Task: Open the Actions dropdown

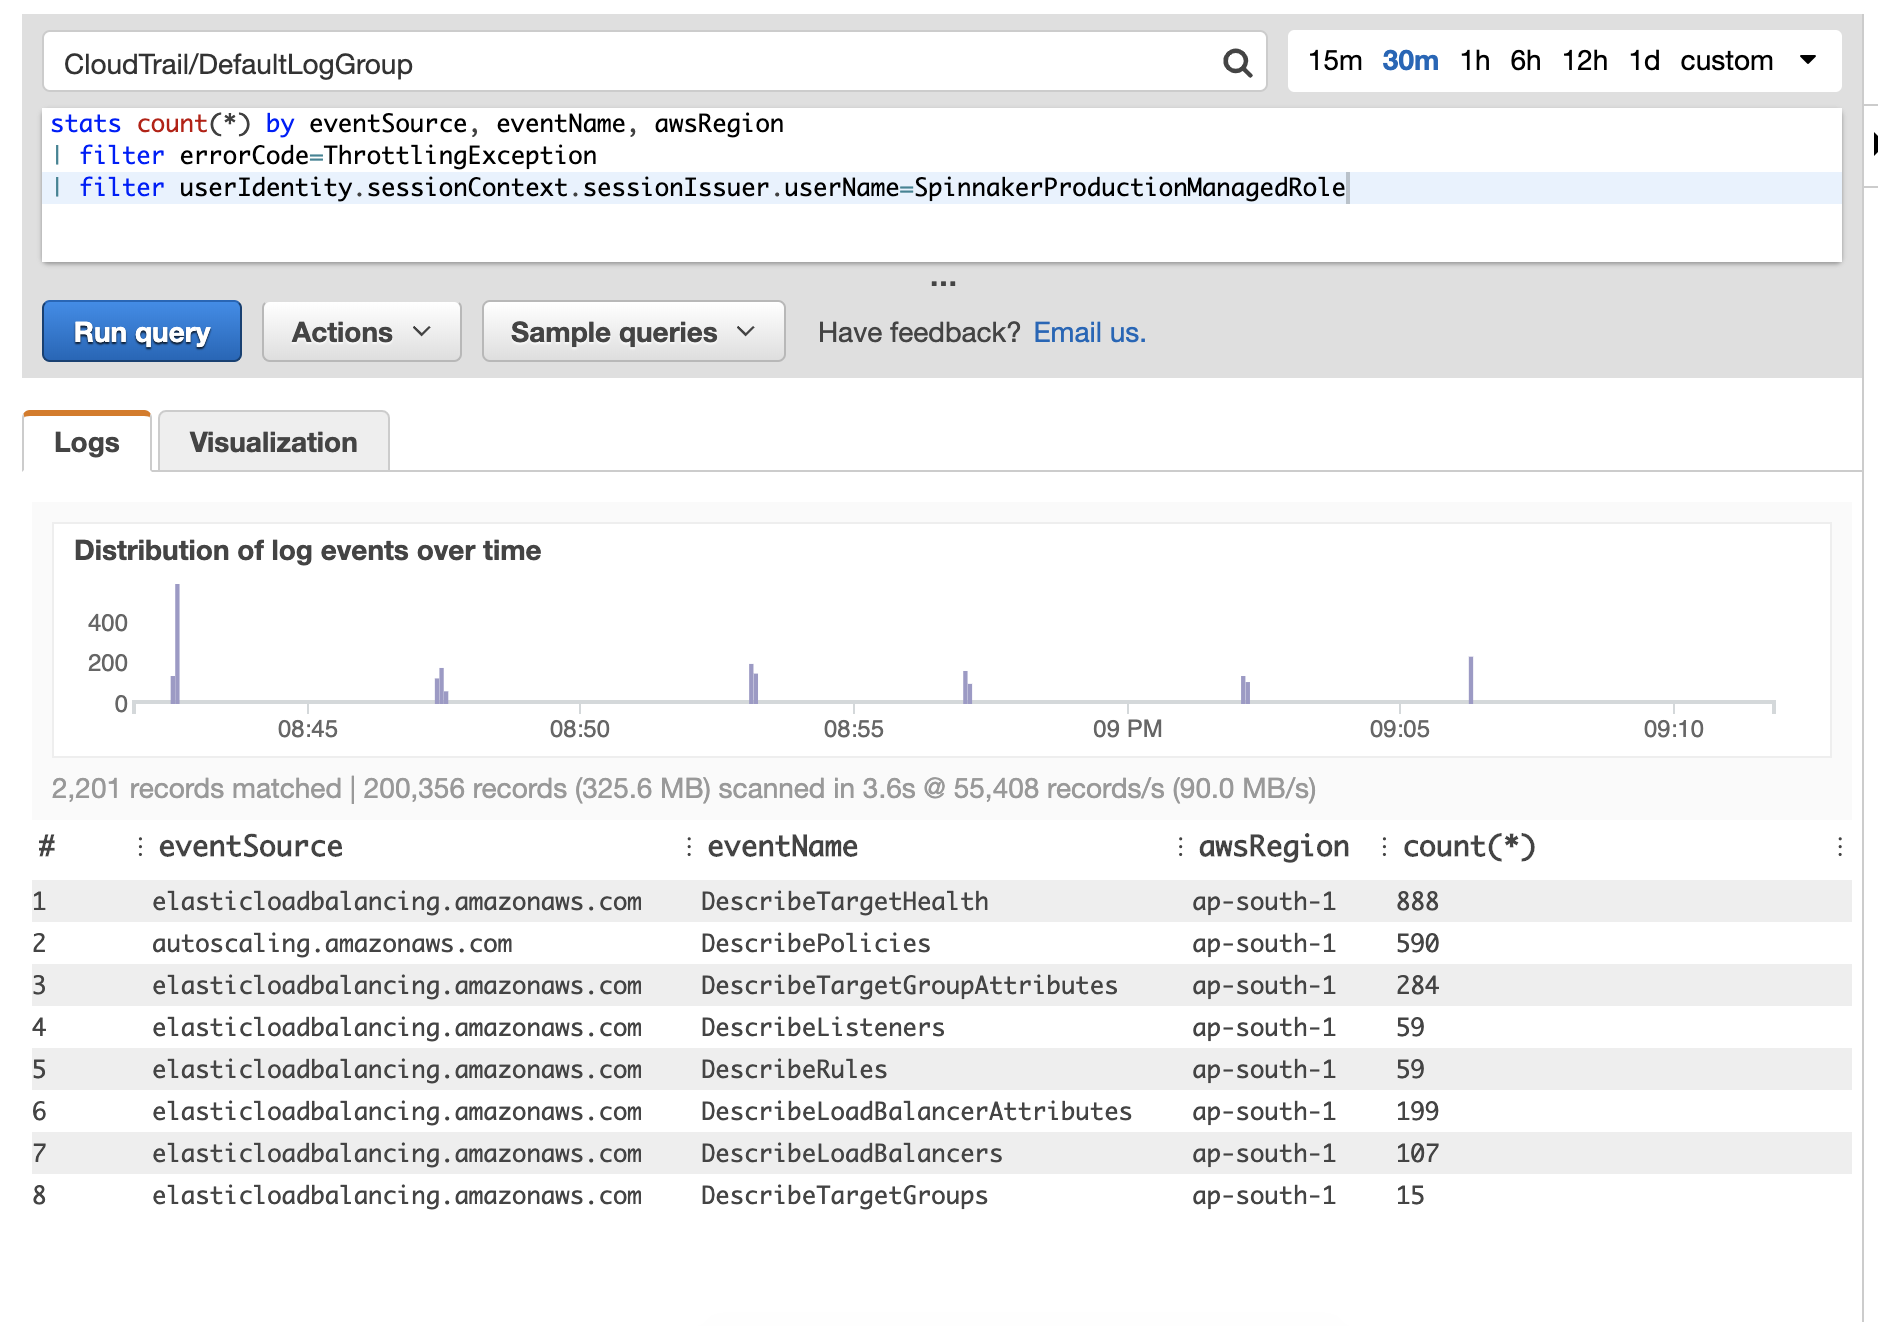Action: [361, 331]
